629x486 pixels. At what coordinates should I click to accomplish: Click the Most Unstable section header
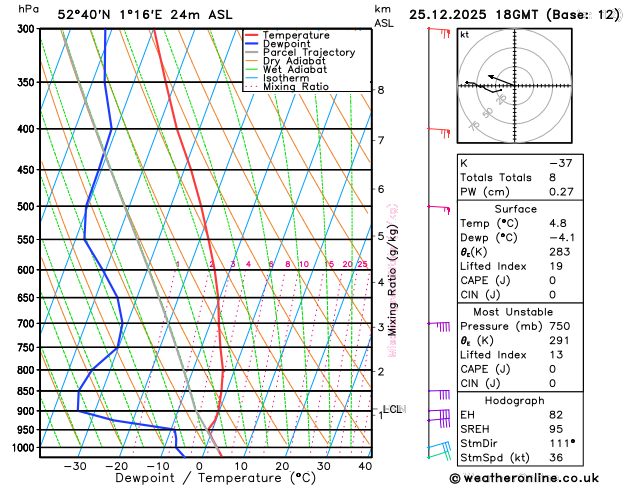[513, 312]
